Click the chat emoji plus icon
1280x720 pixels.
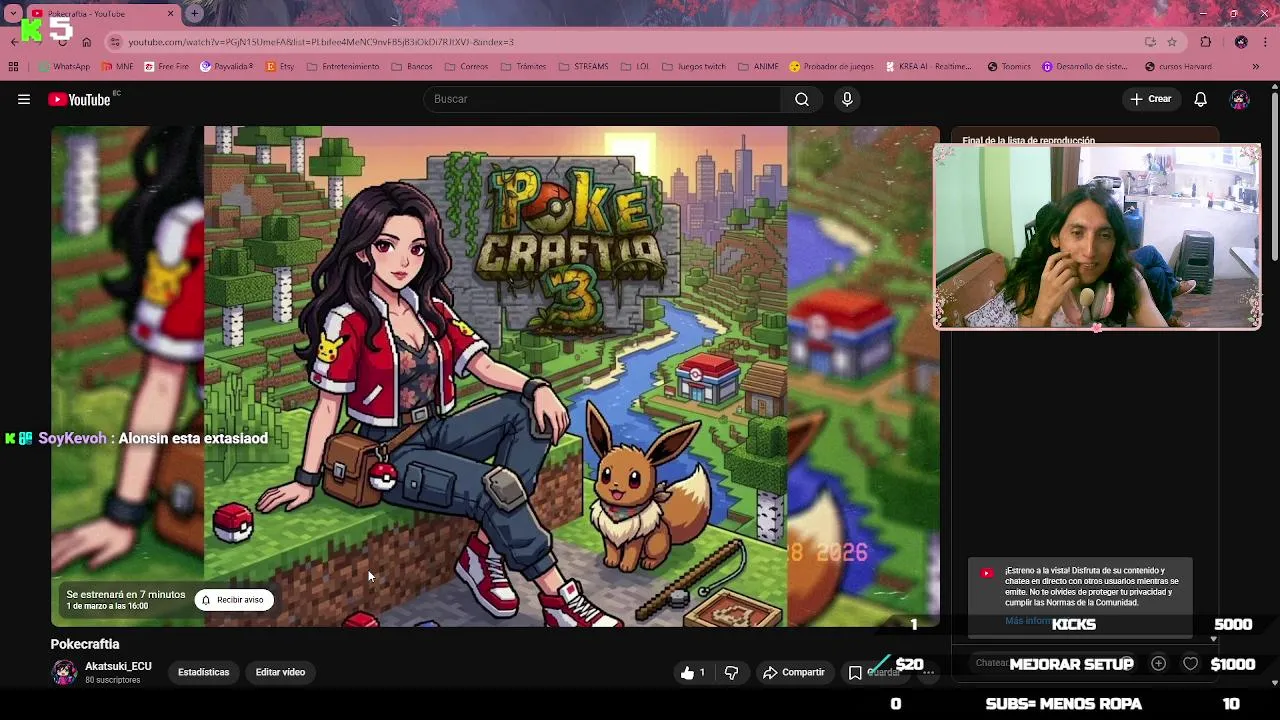(x=1158, y=663)
